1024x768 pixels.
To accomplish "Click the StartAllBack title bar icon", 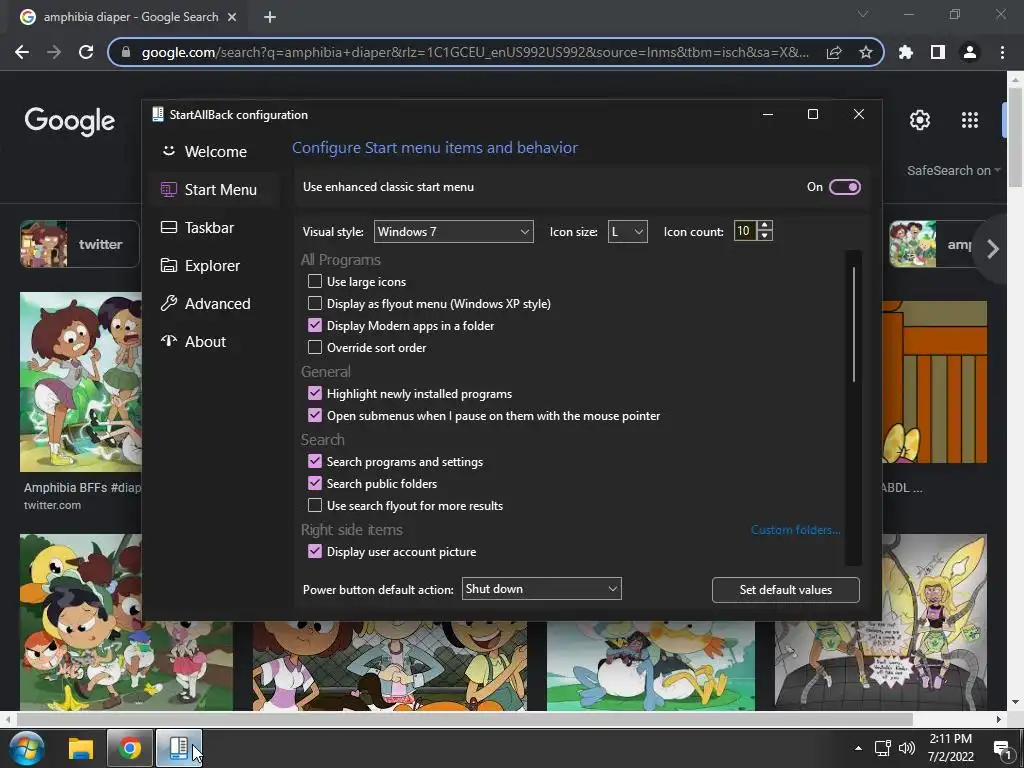I will tap(157, 114).
